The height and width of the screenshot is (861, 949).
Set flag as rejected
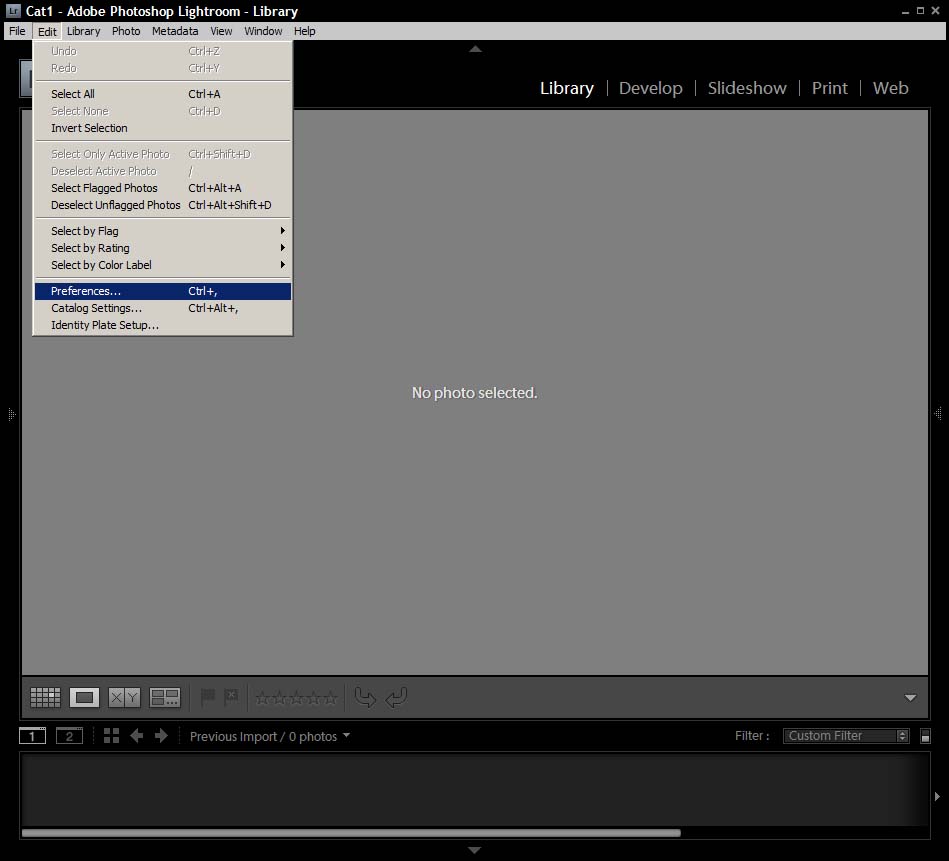pos(232,697)
